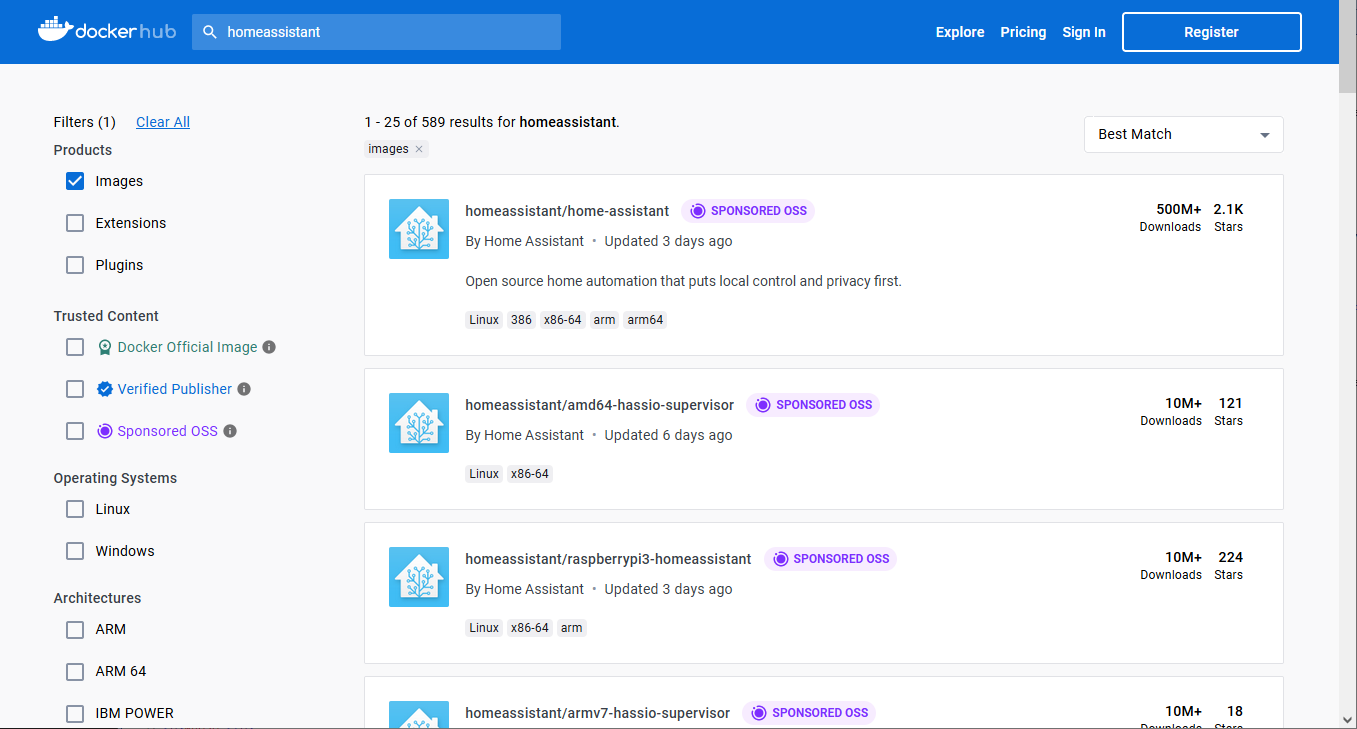Click the Register button
Viewport: 1357px width, 729px height.
click(1211, 32)
